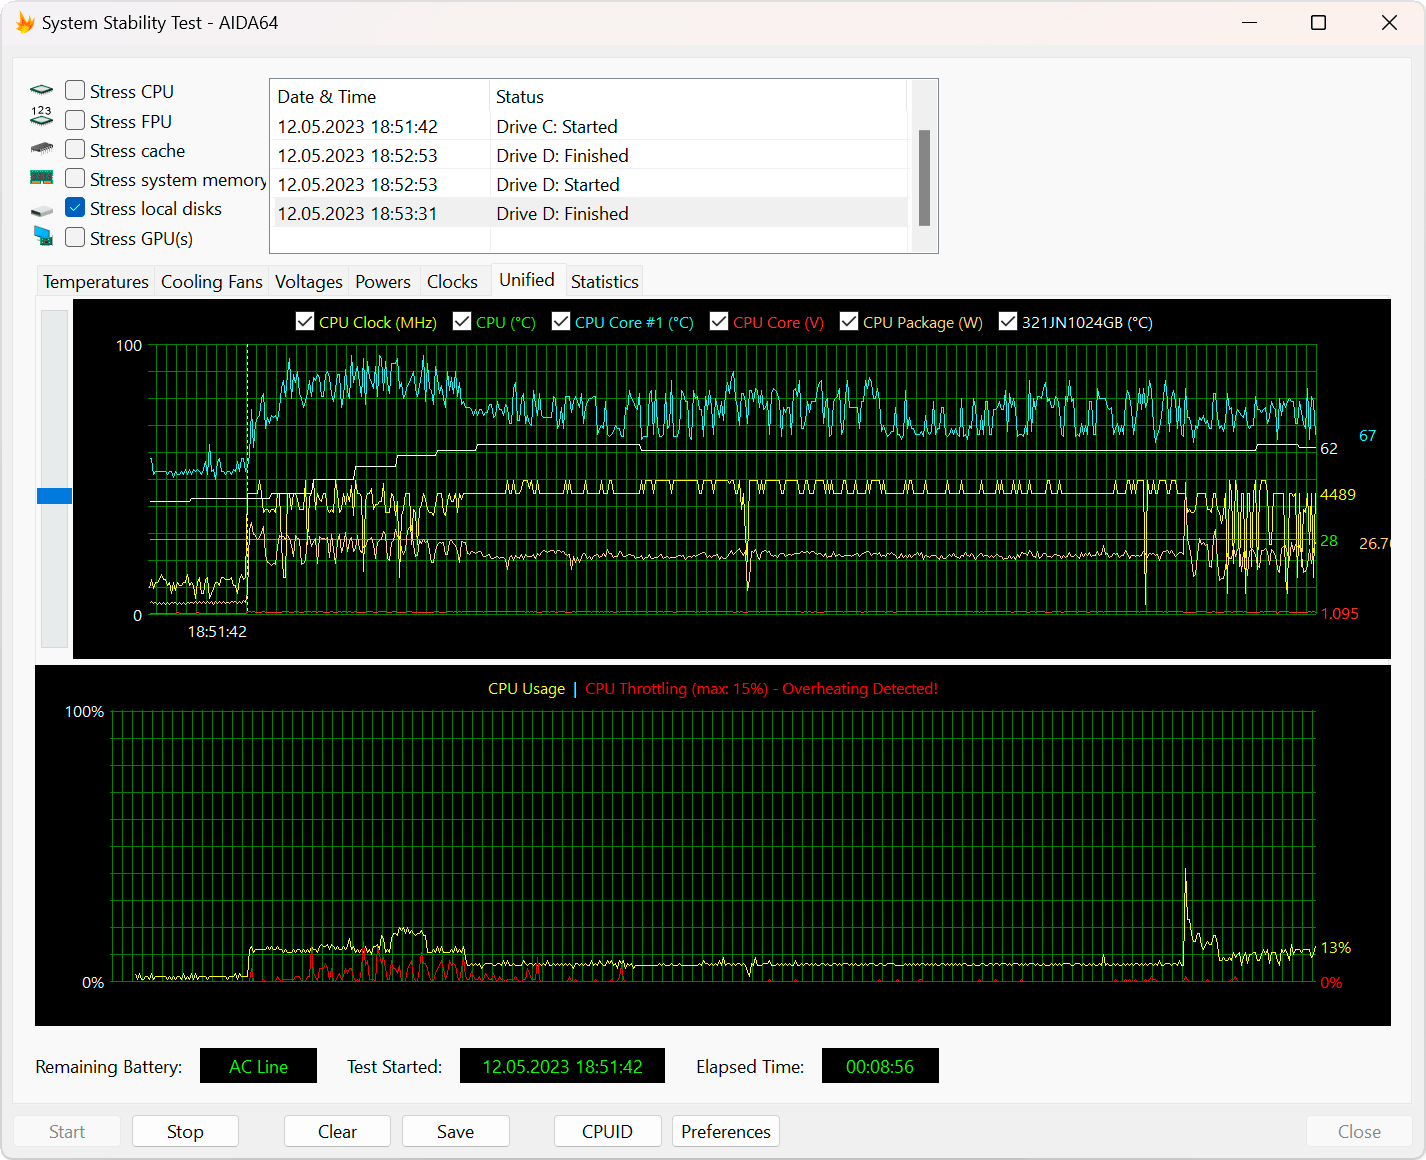Open the Statistics tab
The image size is (1426, 1160).
click(604, 282)
